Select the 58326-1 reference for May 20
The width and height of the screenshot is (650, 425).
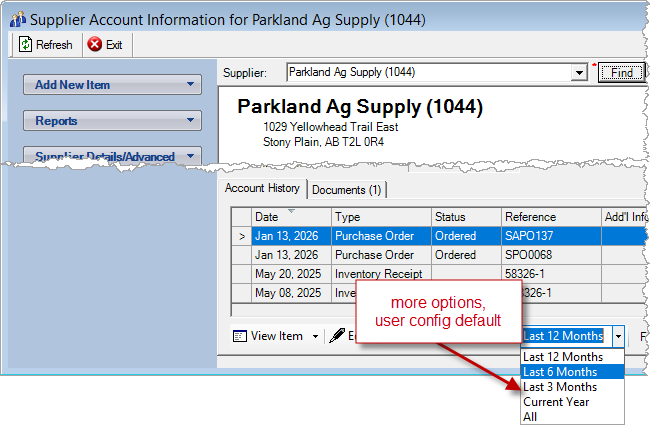[x=551, y=274]
